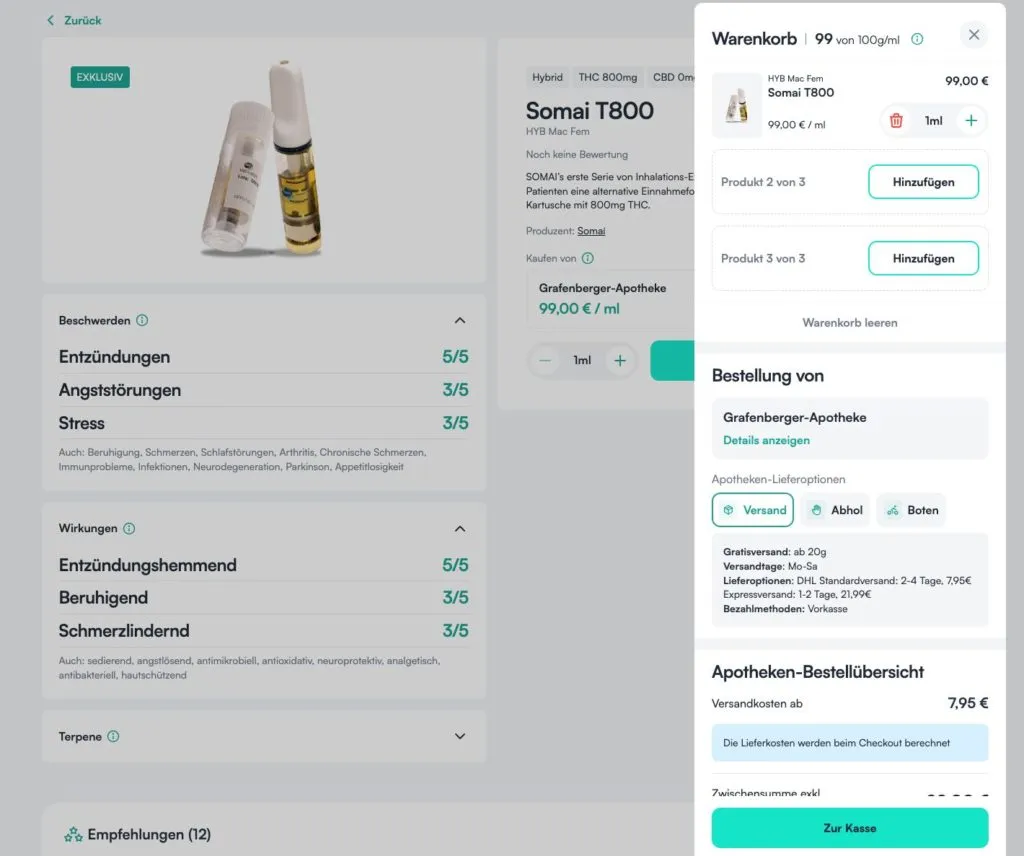Open info tooltip next to 99 von 100g/ml

pos(917,39)
